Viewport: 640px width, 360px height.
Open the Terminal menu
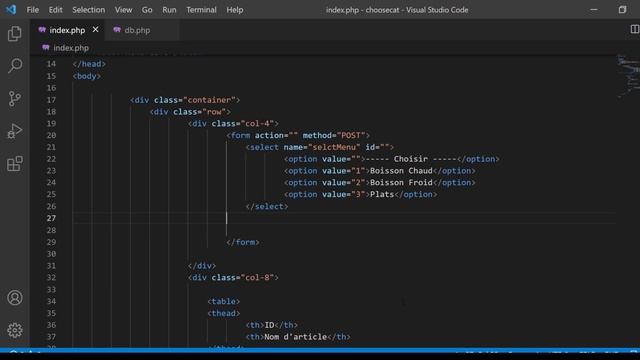tap(201, 10)
